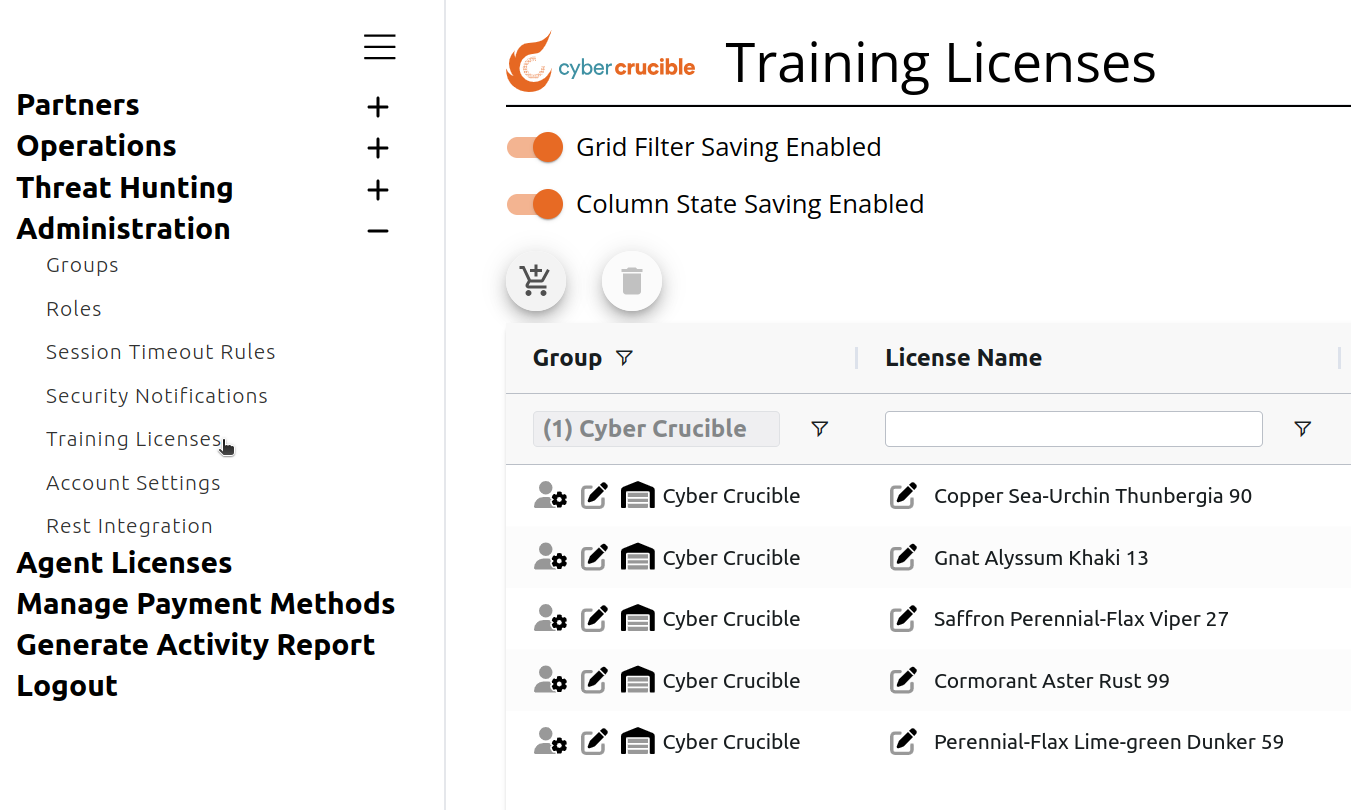The image size is (1351, 810).
Task: Click the add license cart icon
Action: point(536,281)
